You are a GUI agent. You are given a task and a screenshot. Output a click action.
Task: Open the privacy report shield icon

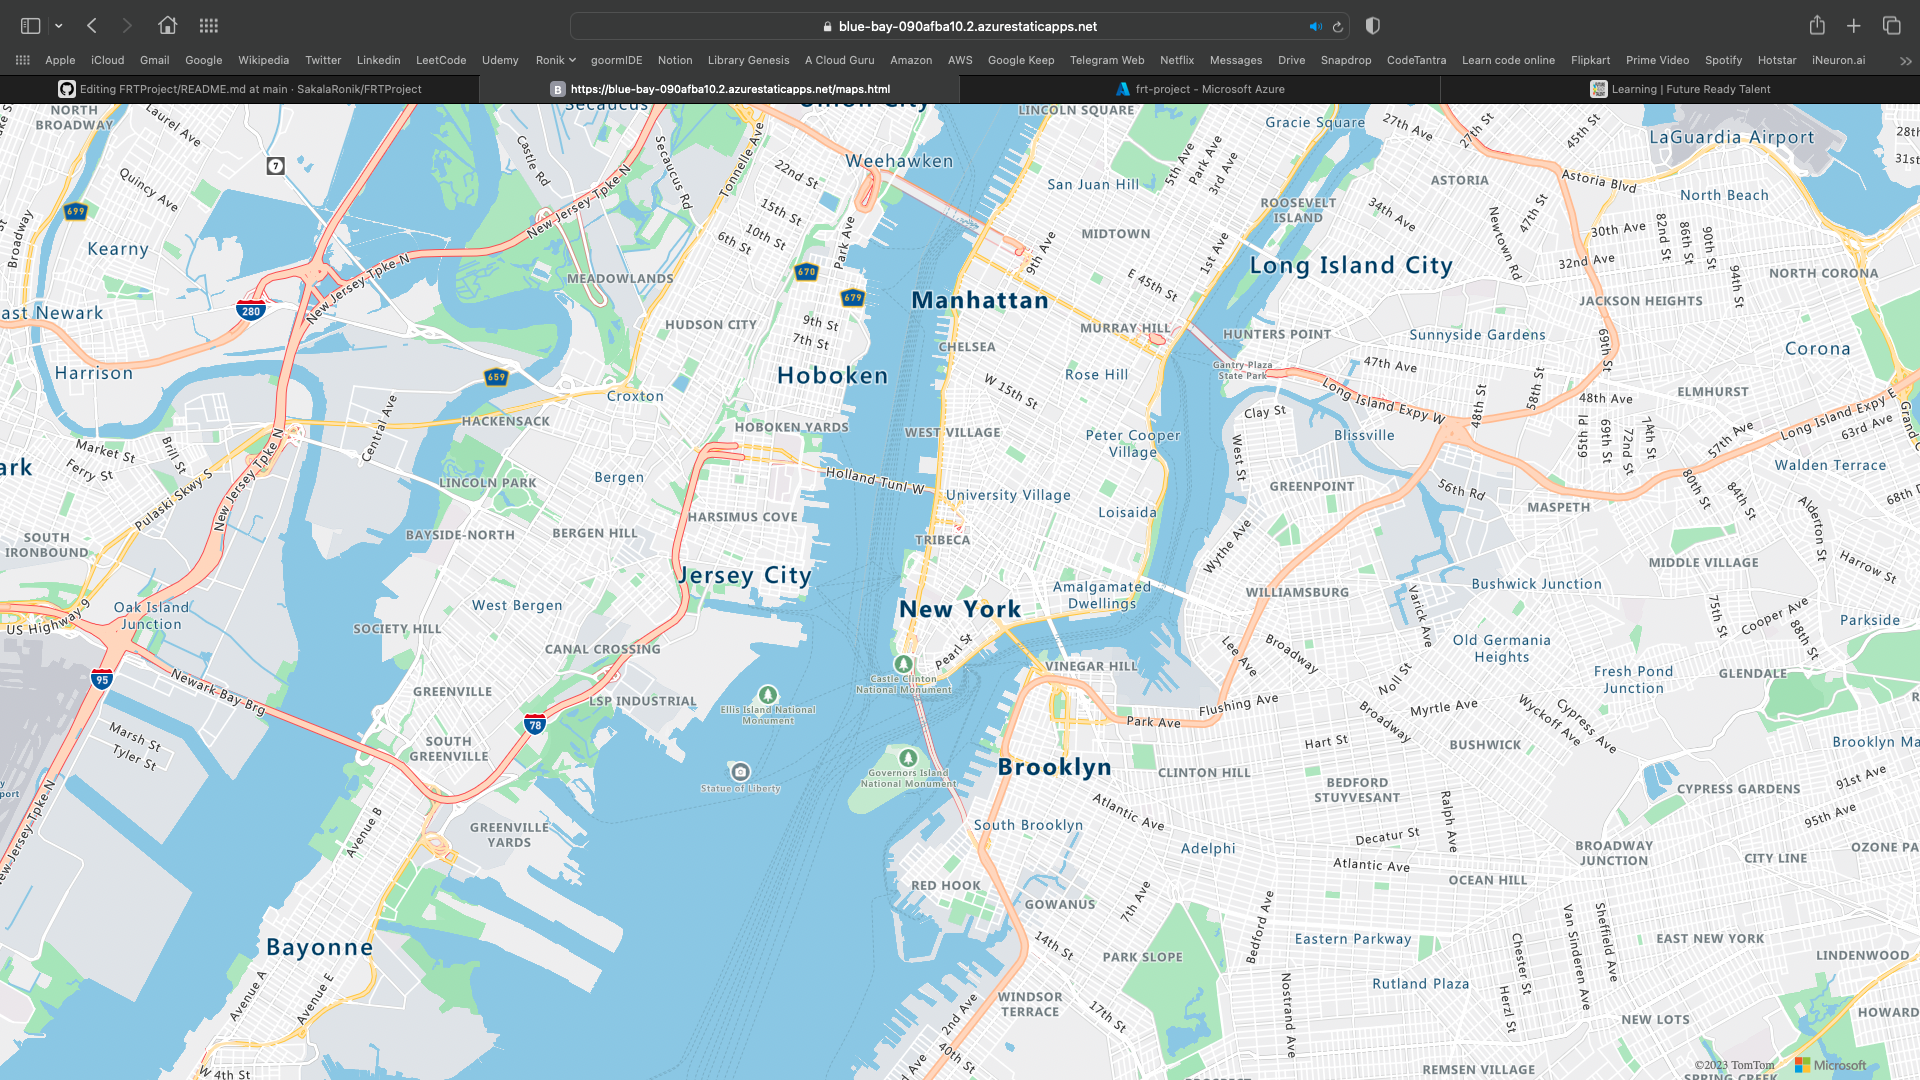(1373, 26)
